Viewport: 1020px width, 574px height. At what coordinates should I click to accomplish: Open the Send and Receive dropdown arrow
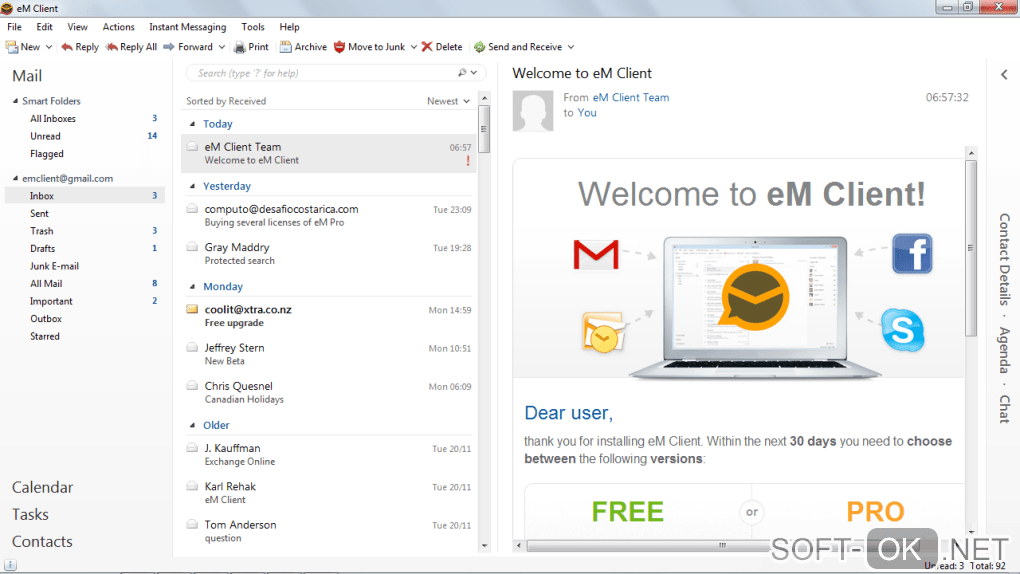[570, 47]
